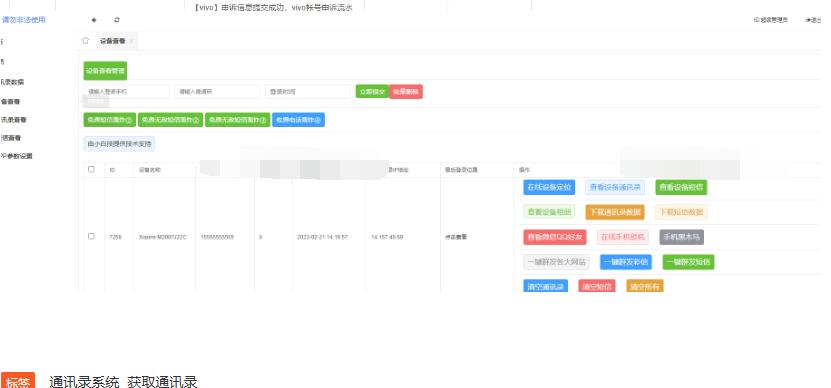Close the 设备查看 tab with its x

131,41
